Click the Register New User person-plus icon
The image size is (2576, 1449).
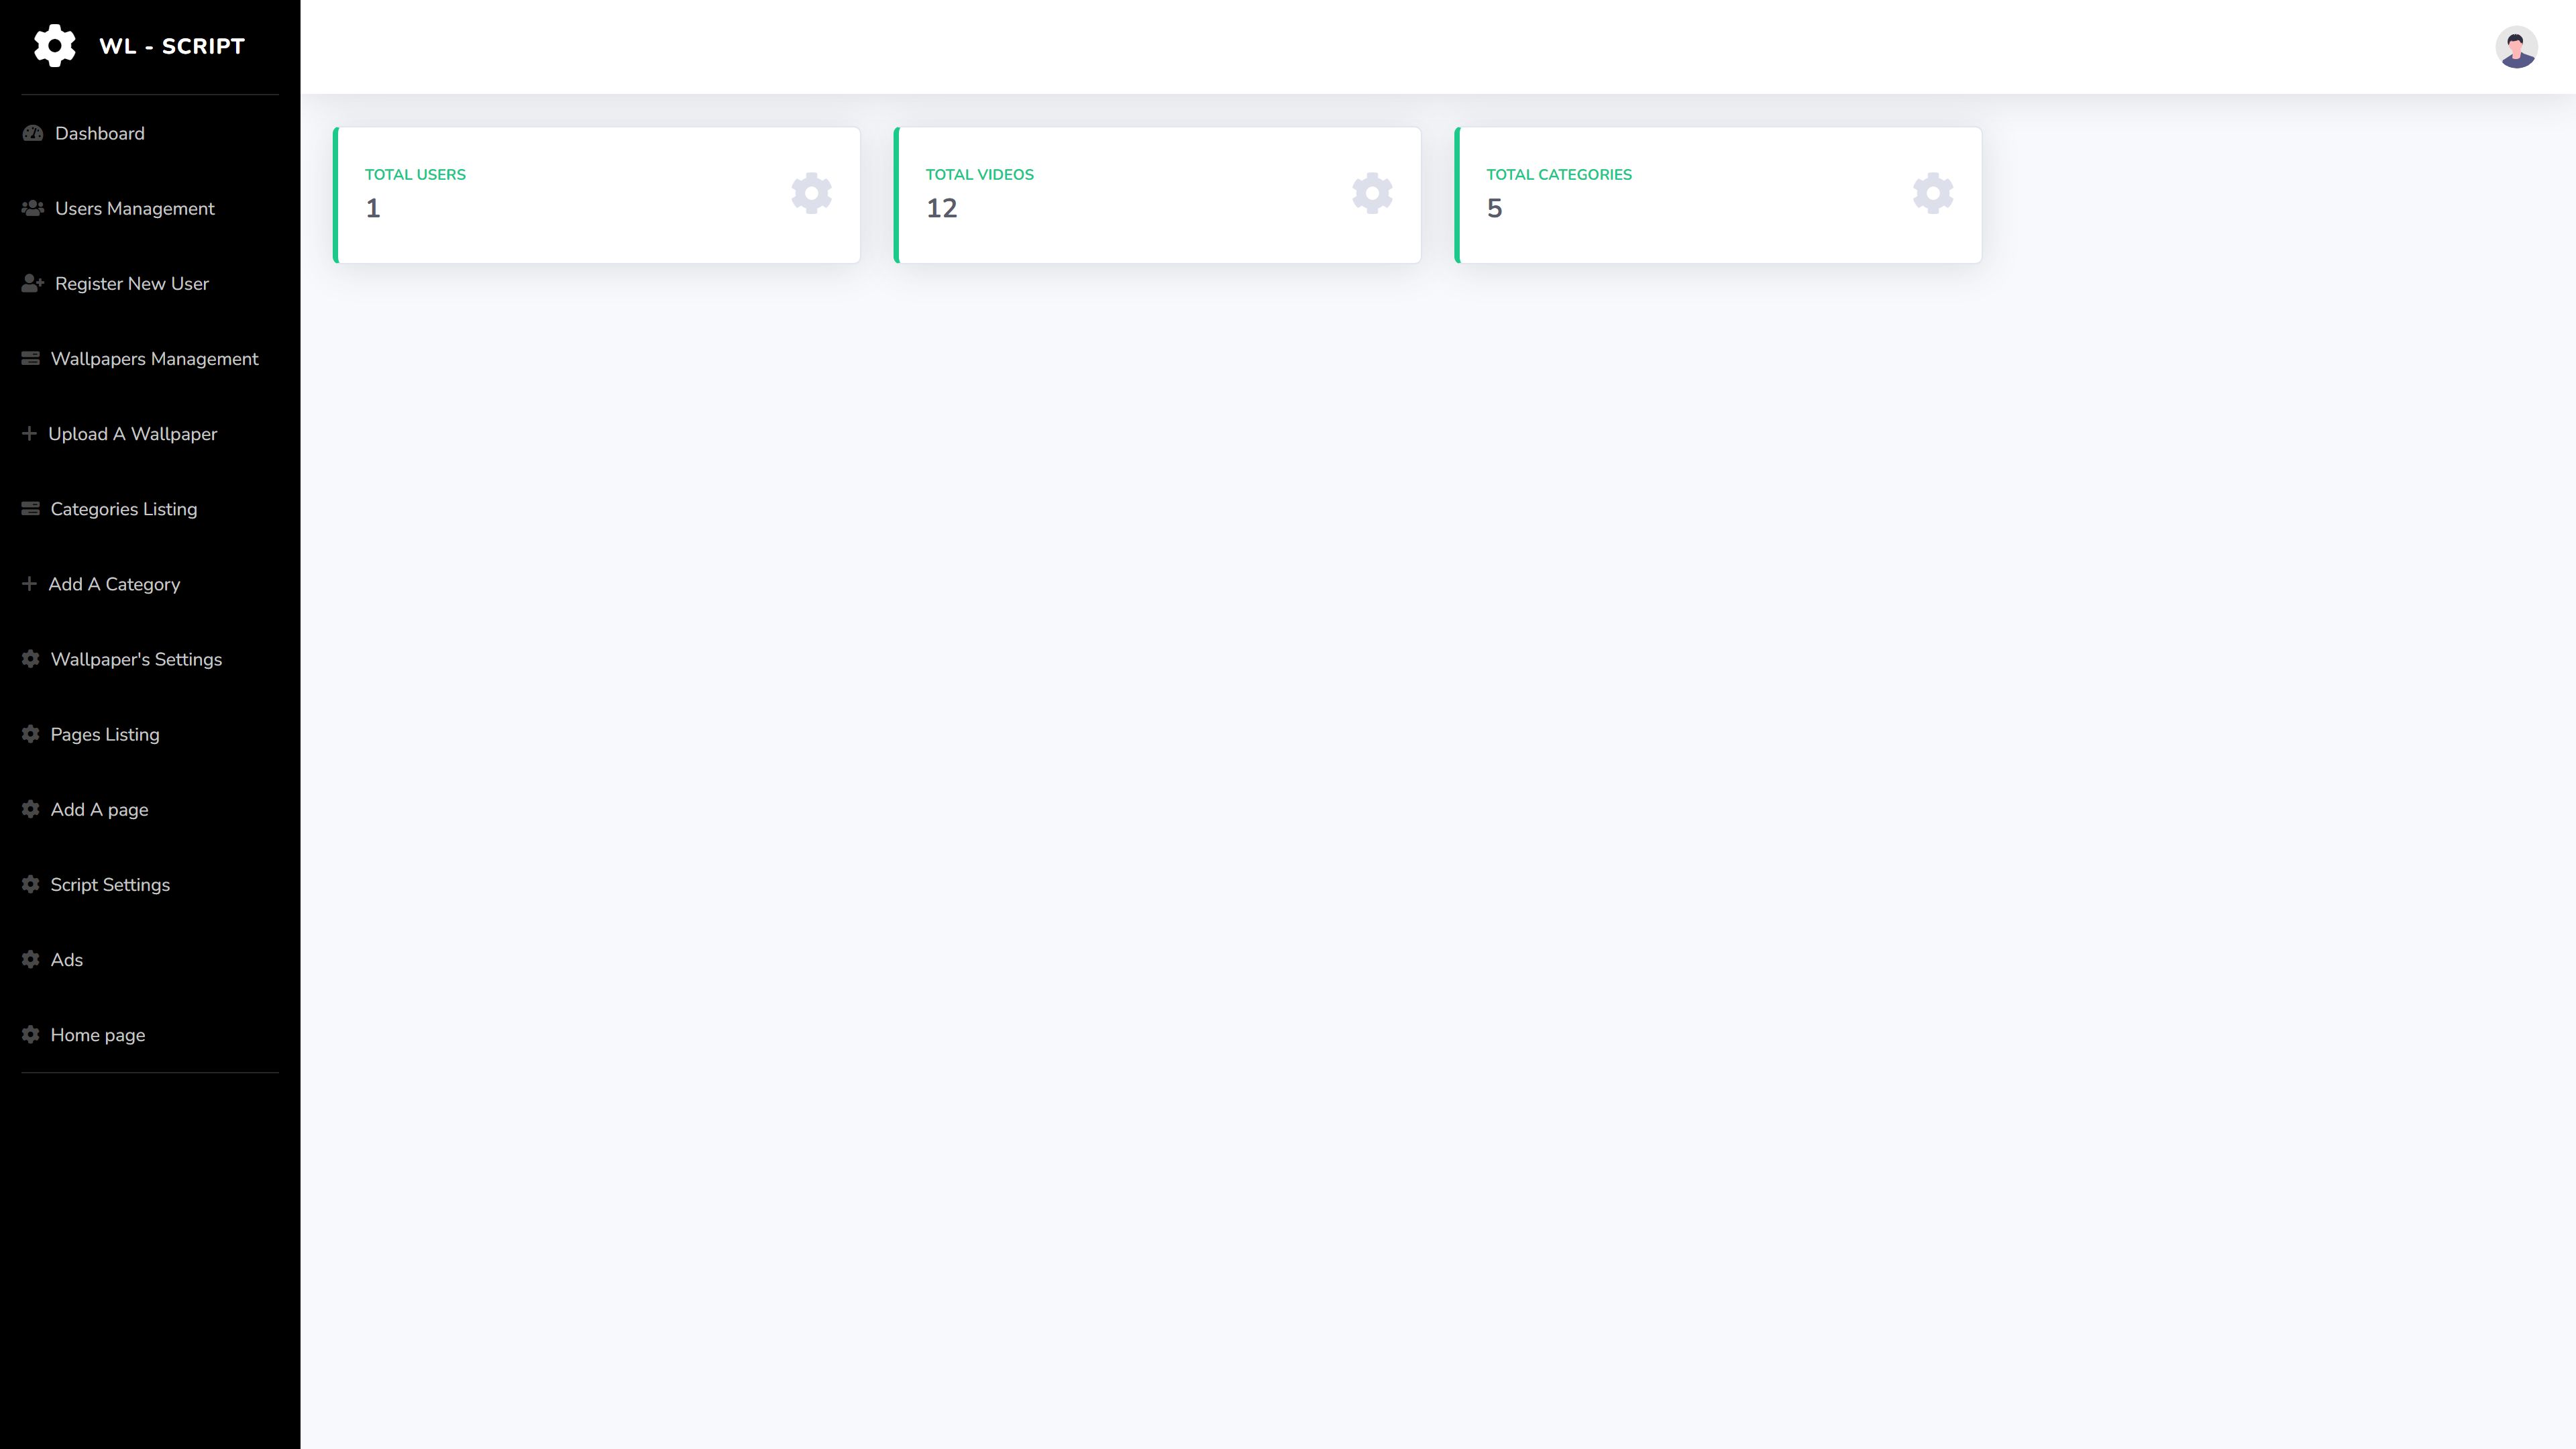(x=33, y=283)
